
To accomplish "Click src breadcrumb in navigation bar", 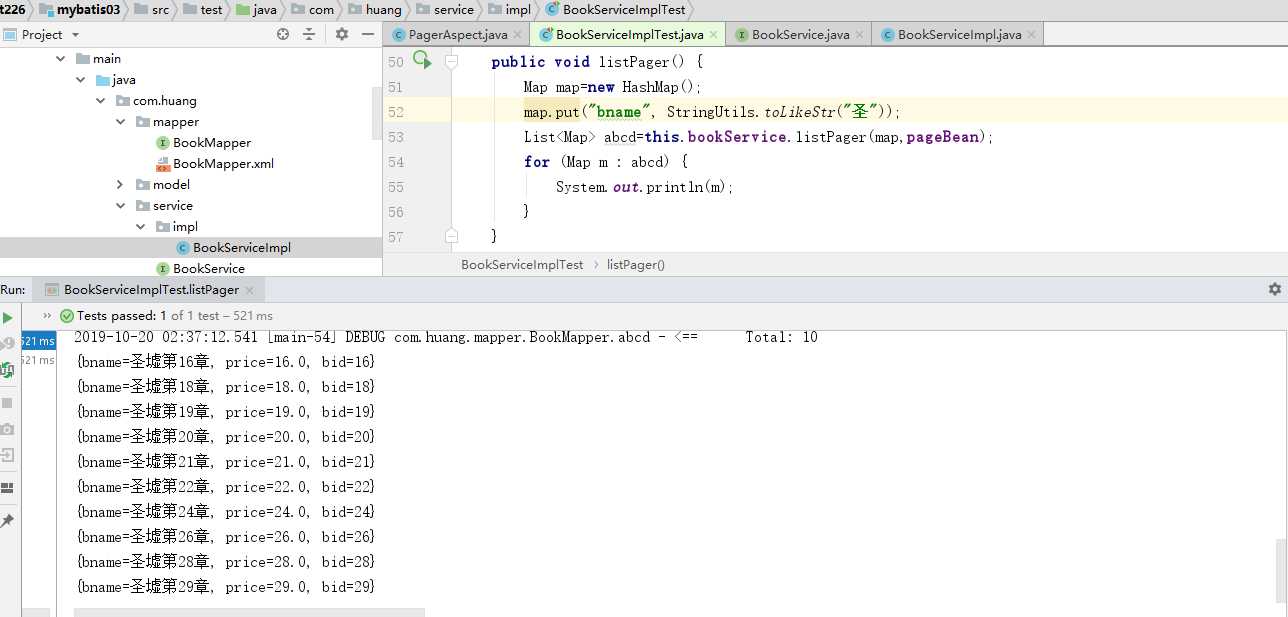I will pos(152,10).
